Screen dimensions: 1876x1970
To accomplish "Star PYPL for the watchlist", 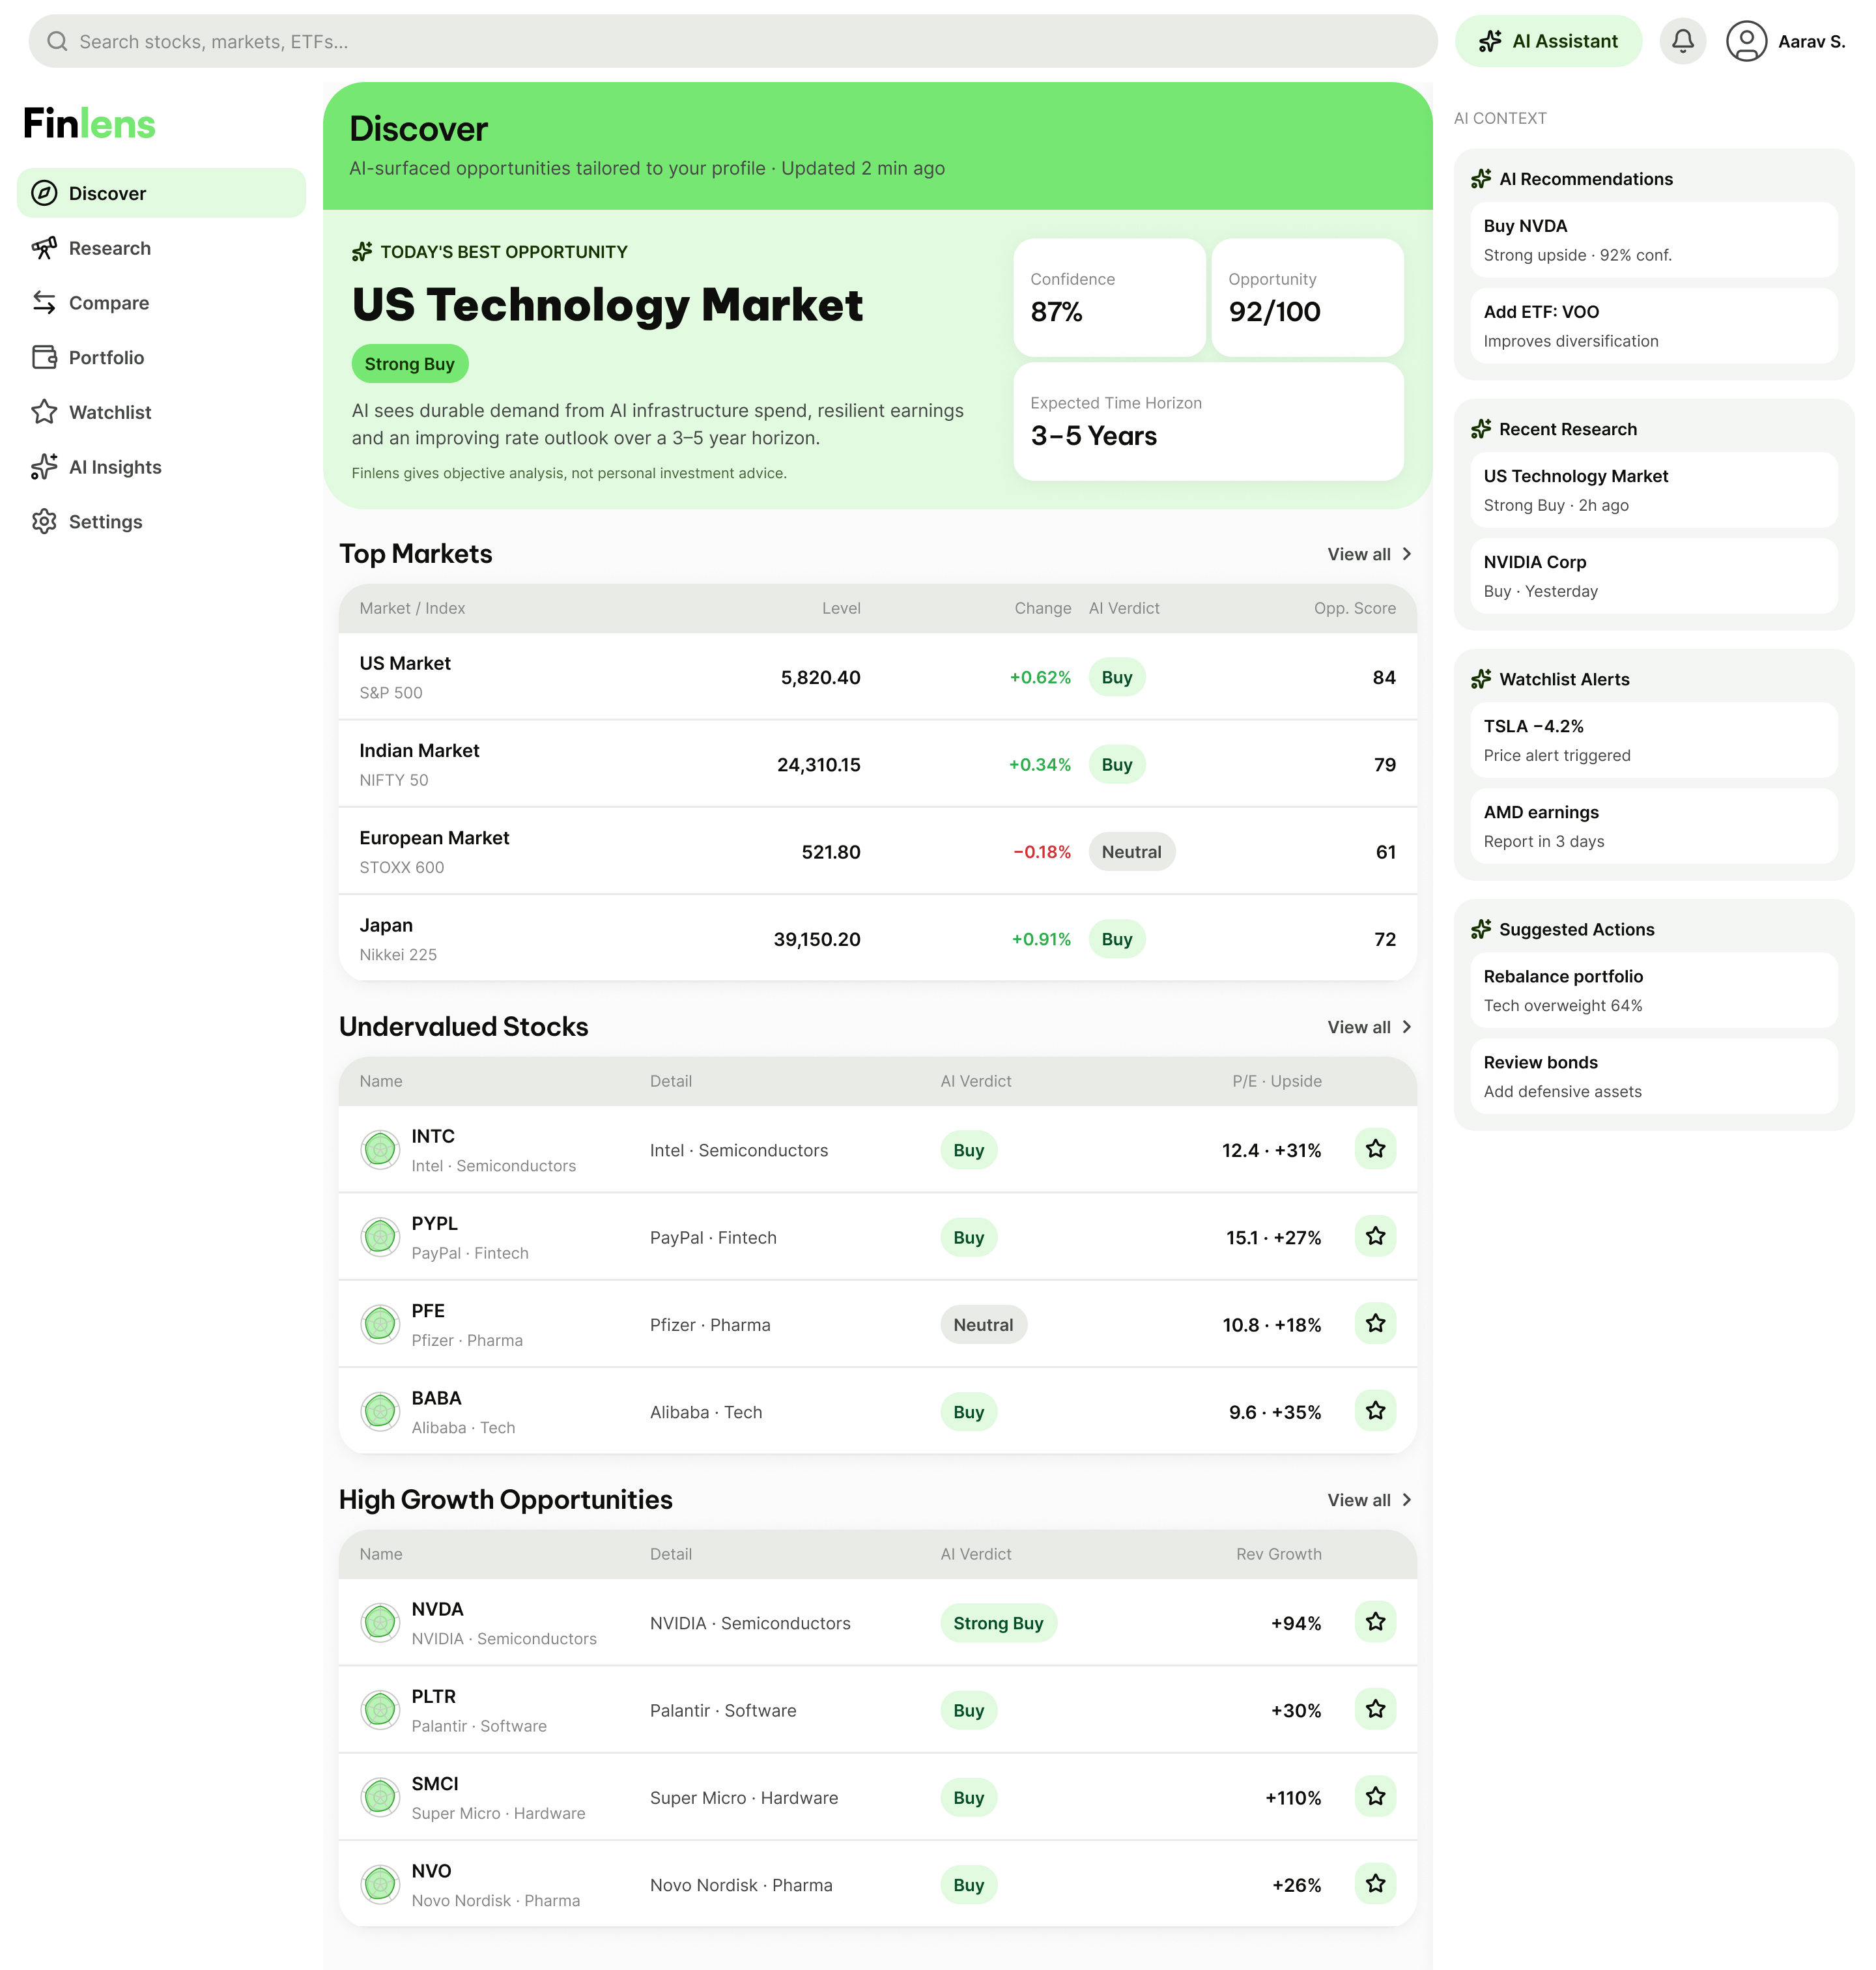I will tap(1375, 1236).
